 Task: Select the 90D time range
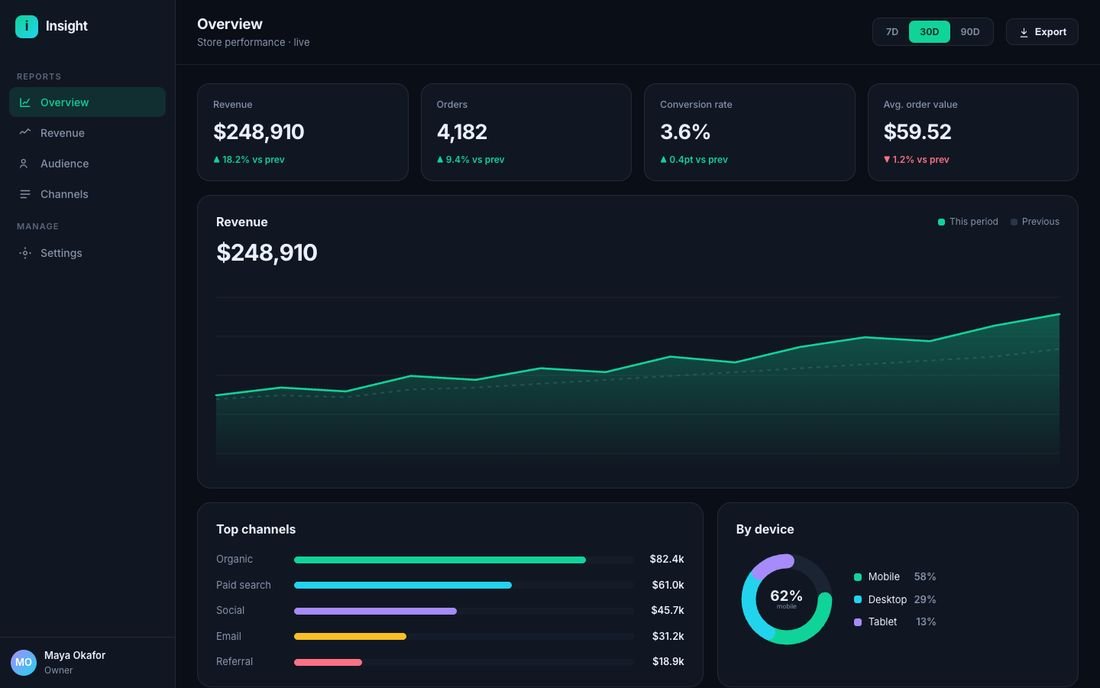tap(970, 32)
